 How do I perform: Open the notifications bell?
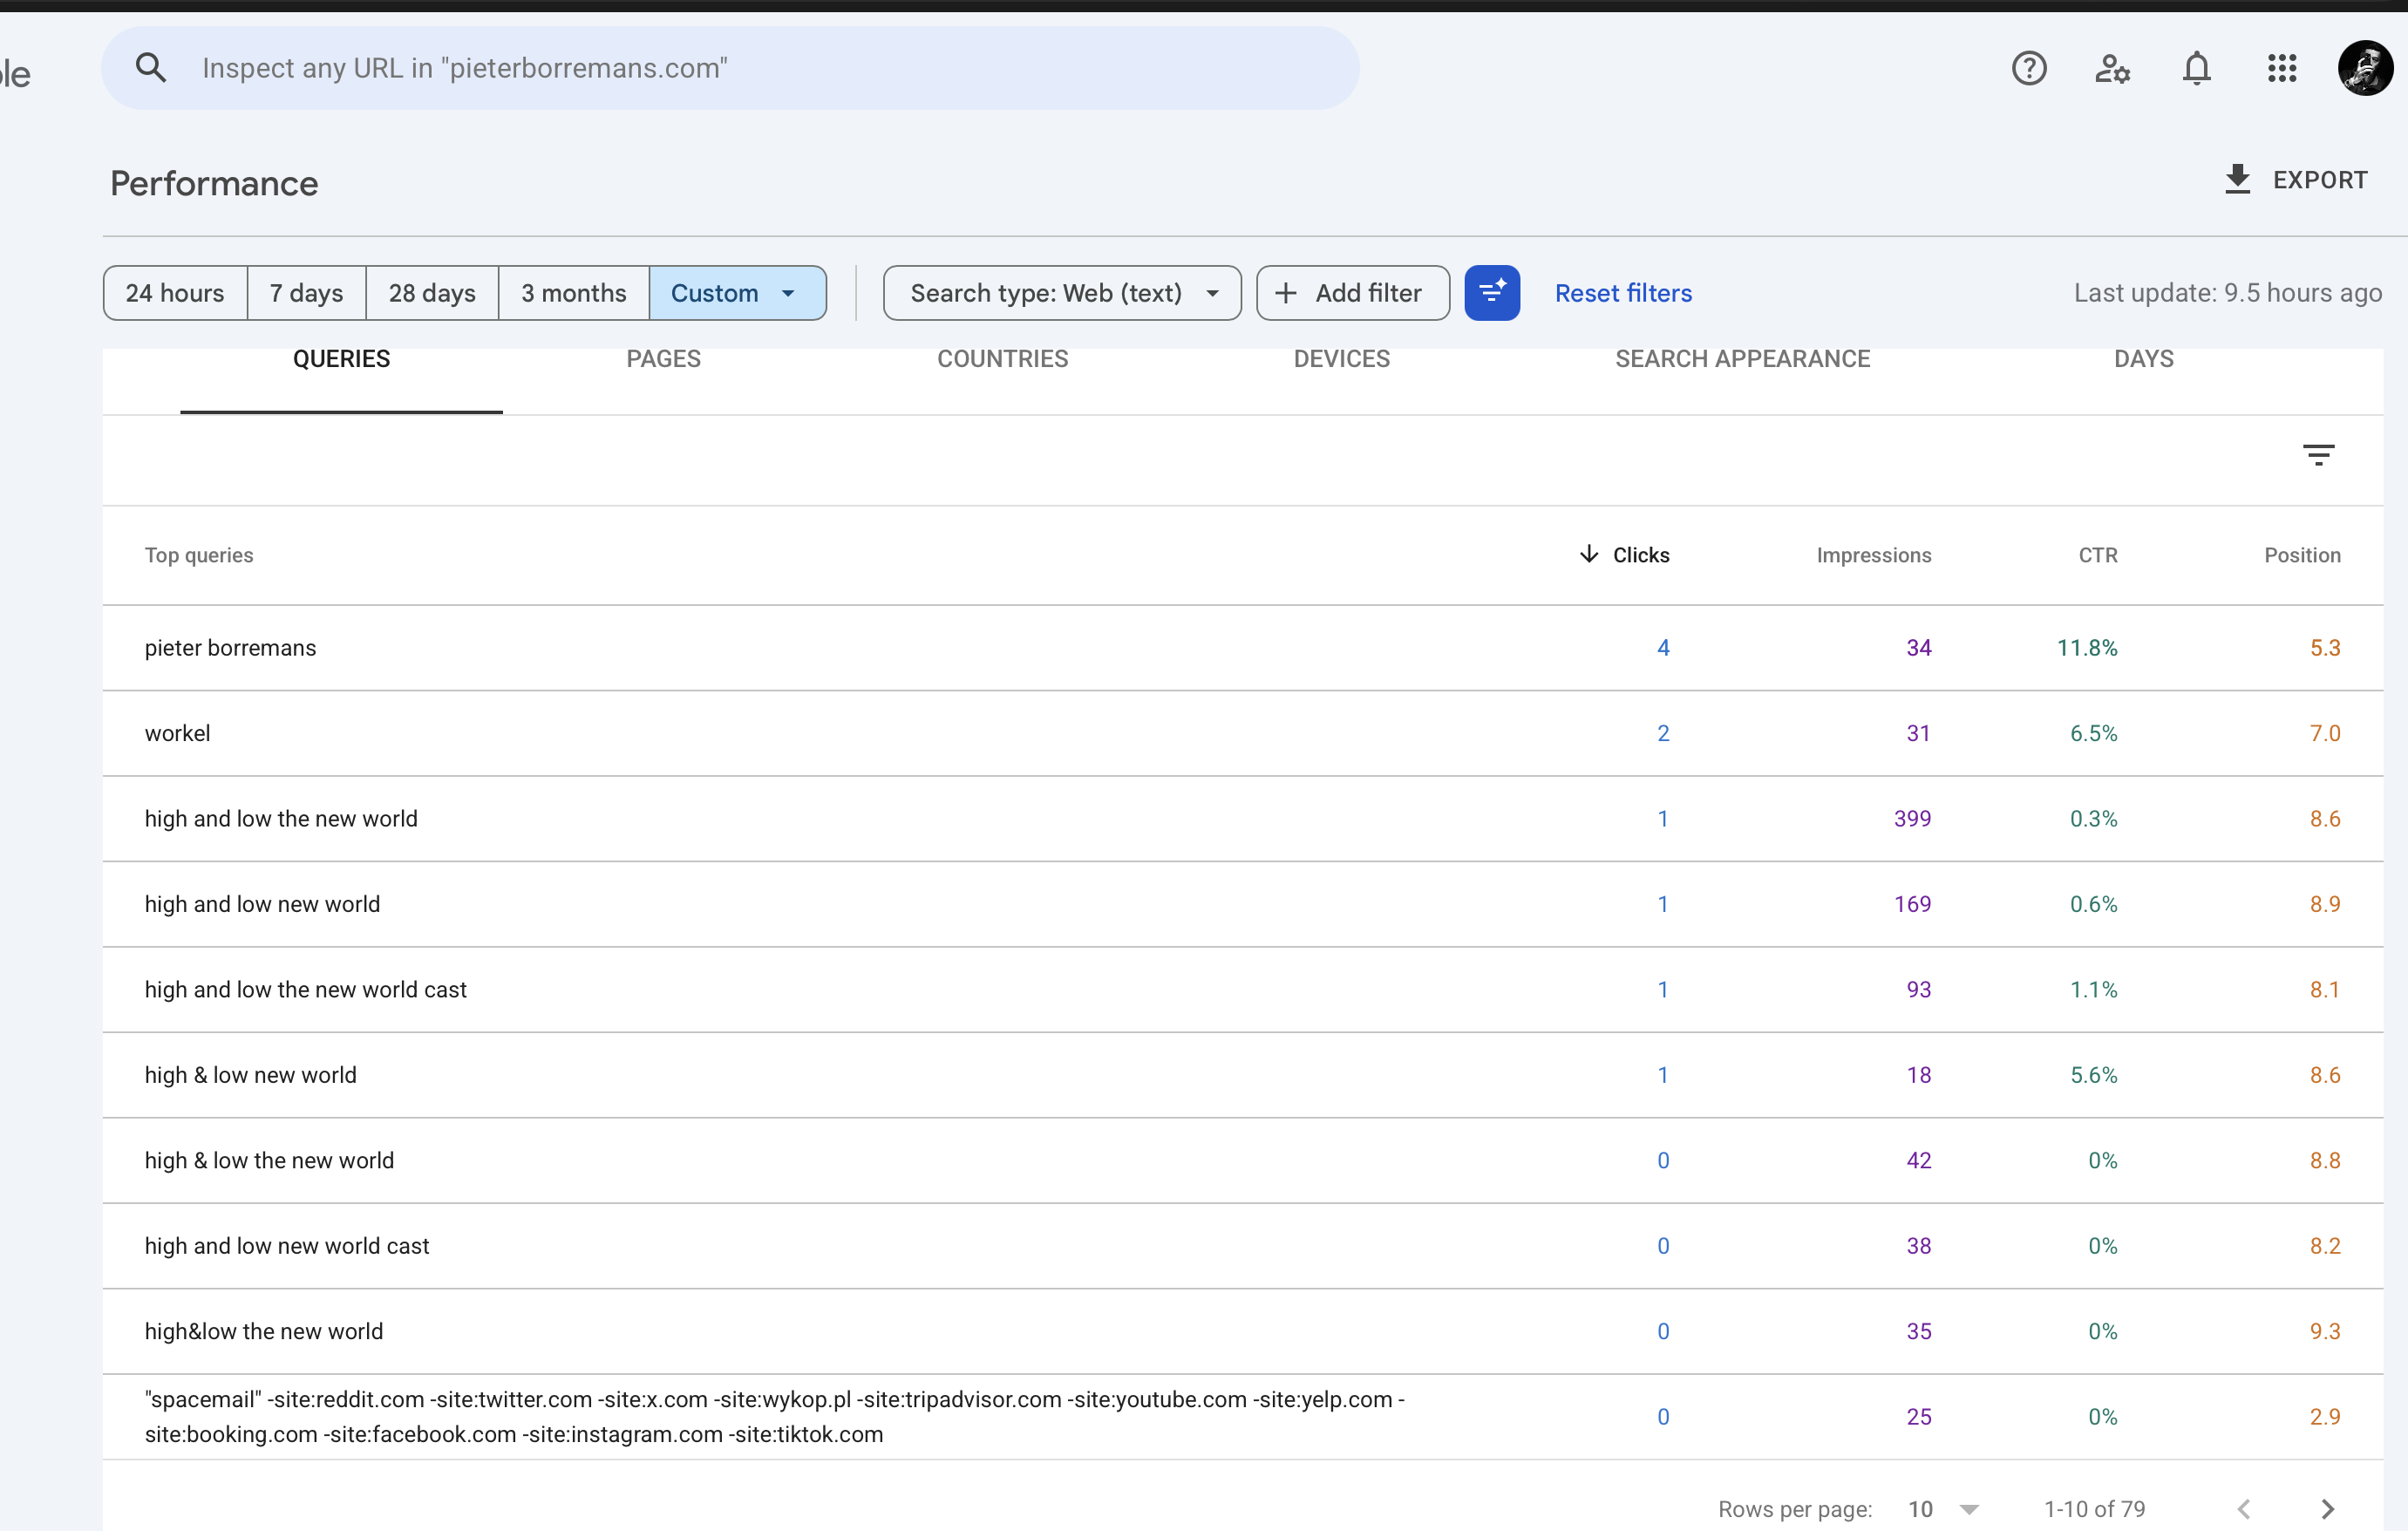click(x=2197, y=68)
